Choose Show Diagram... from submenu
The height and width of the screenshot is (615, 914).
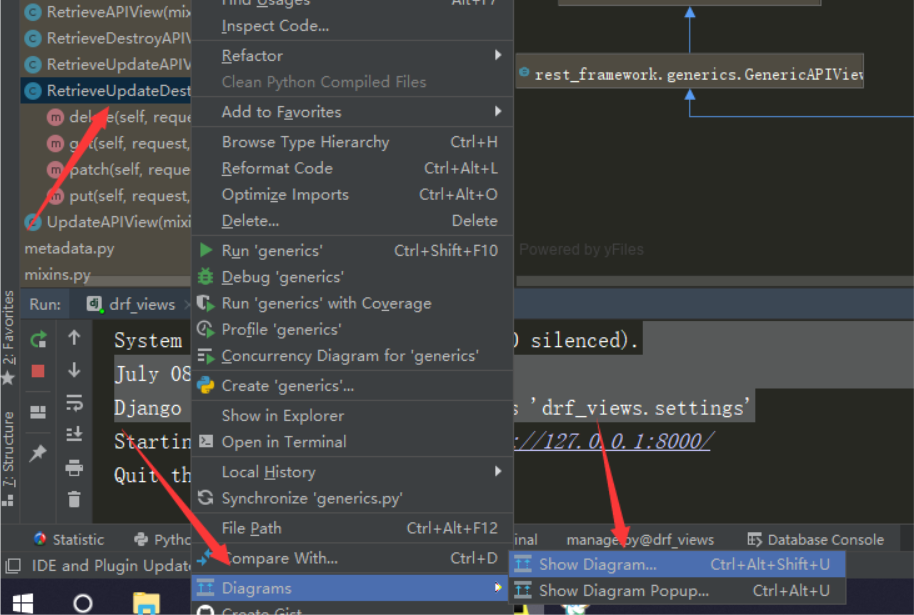677,564
